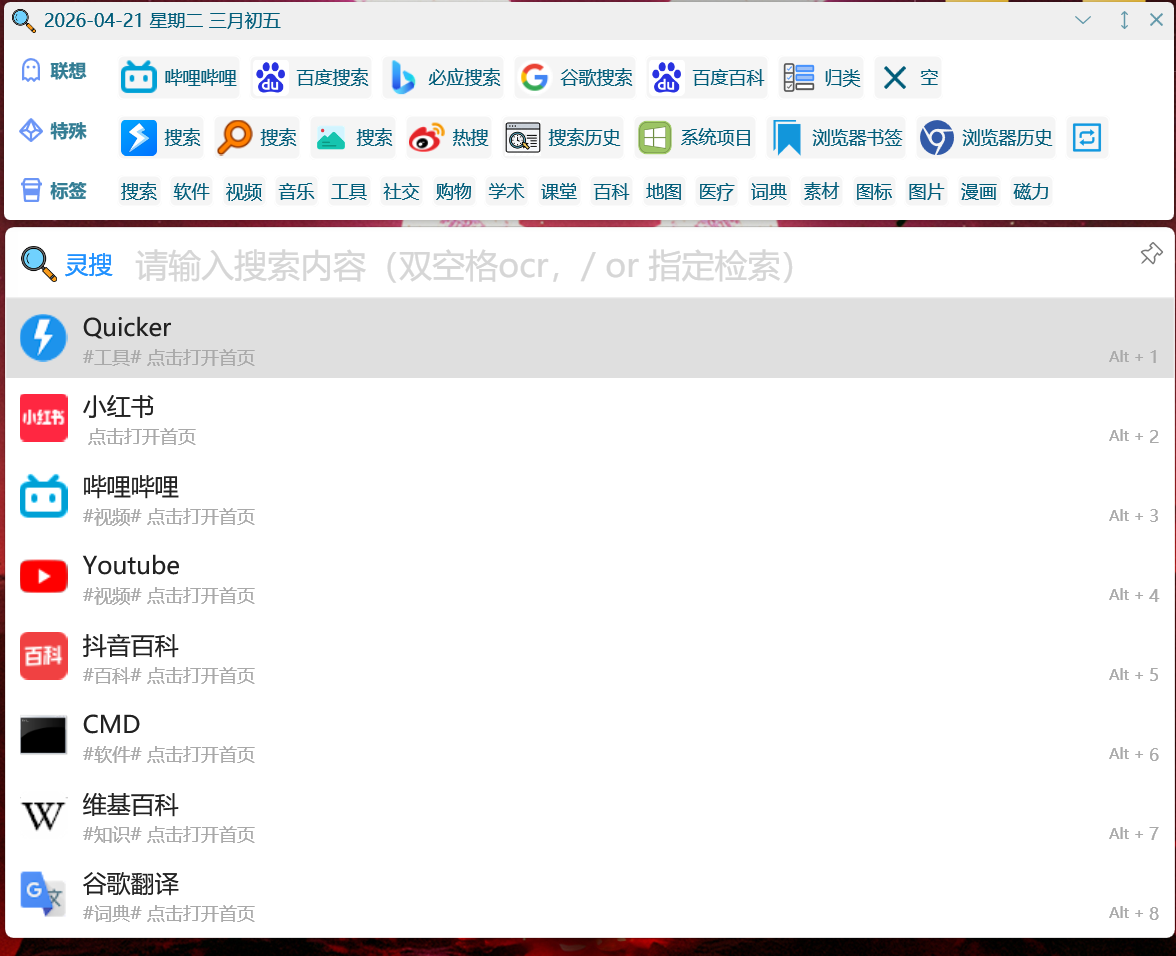Click the blue switch/refresh icon button

click(1087, 138)
